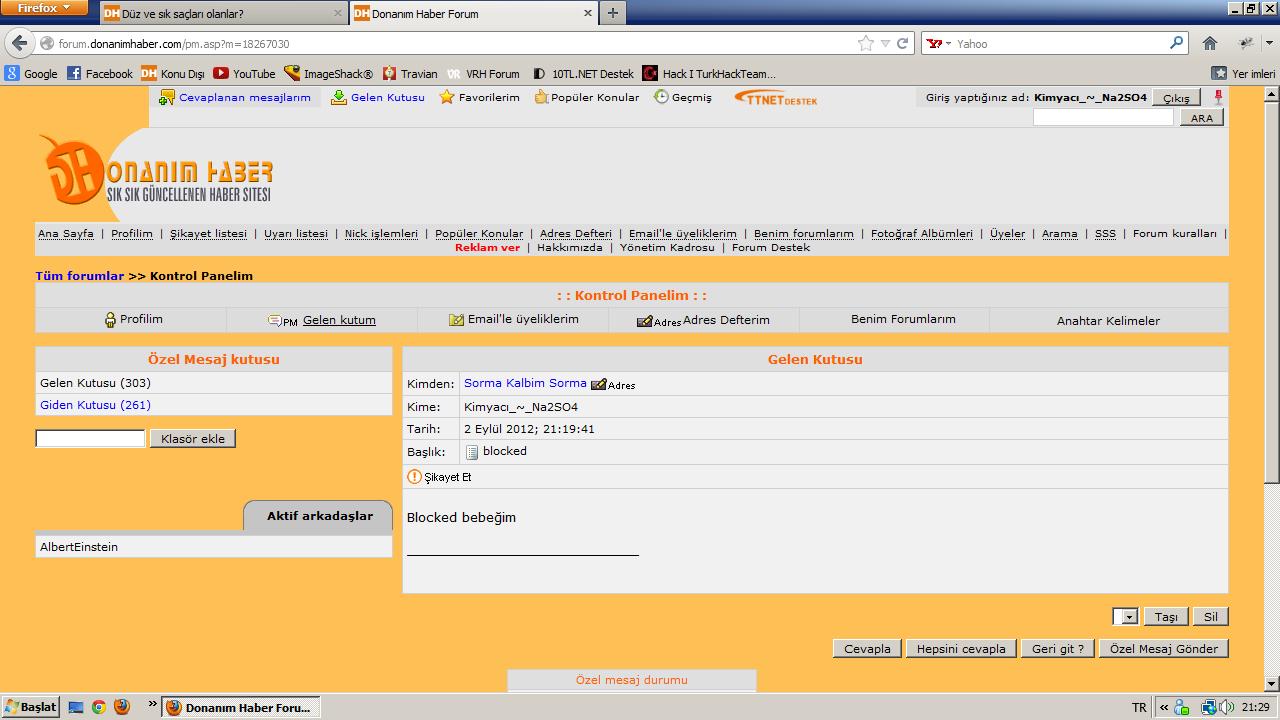Open the Yahoo search engine dropdown
This screenshot has width=1280, height=720.
[937, 43]
